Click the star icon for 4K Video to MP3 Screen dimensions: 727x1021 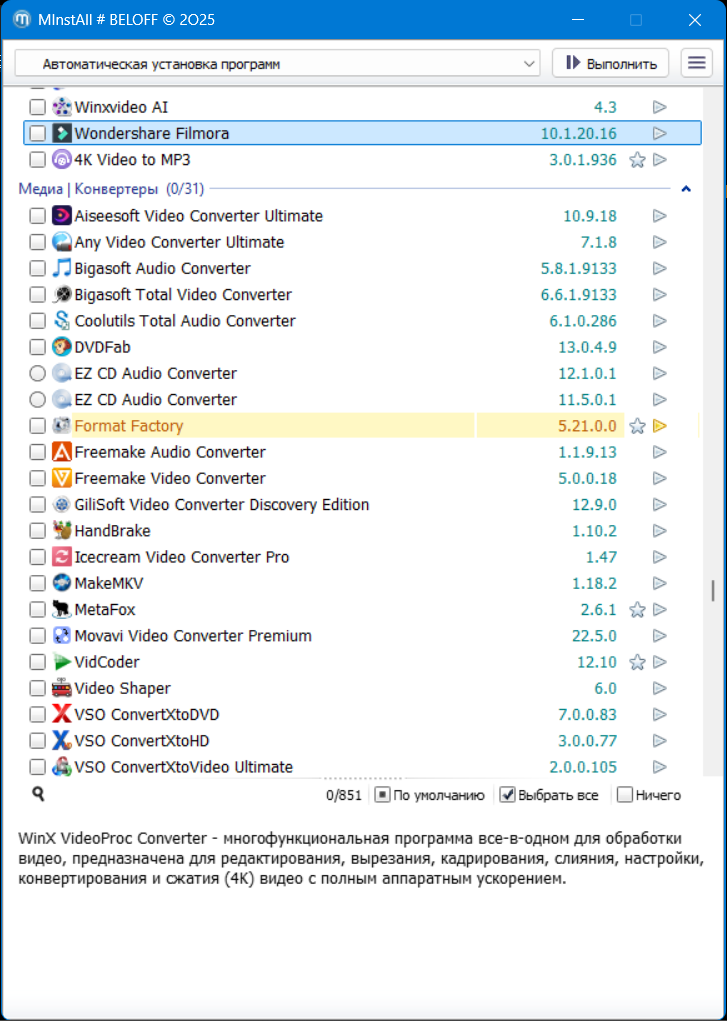637,160
